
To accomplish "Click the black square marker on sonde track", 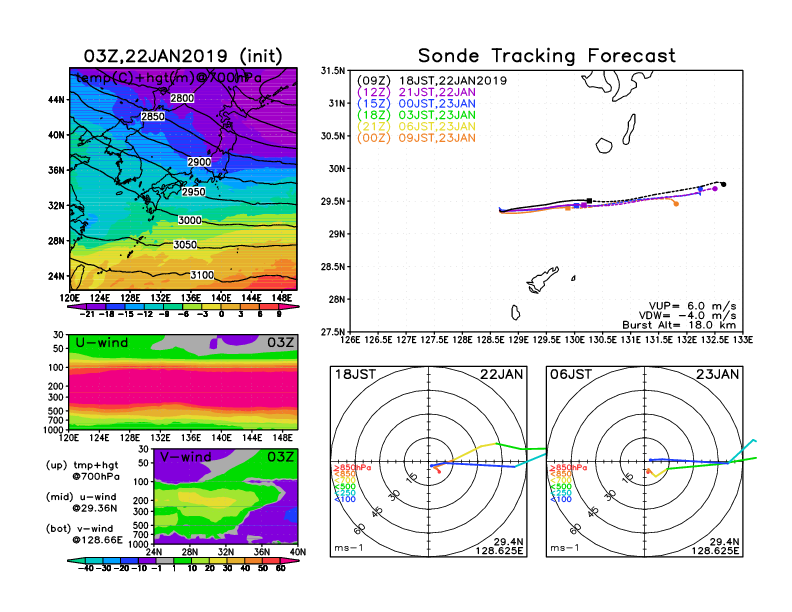I will point(589,201).
